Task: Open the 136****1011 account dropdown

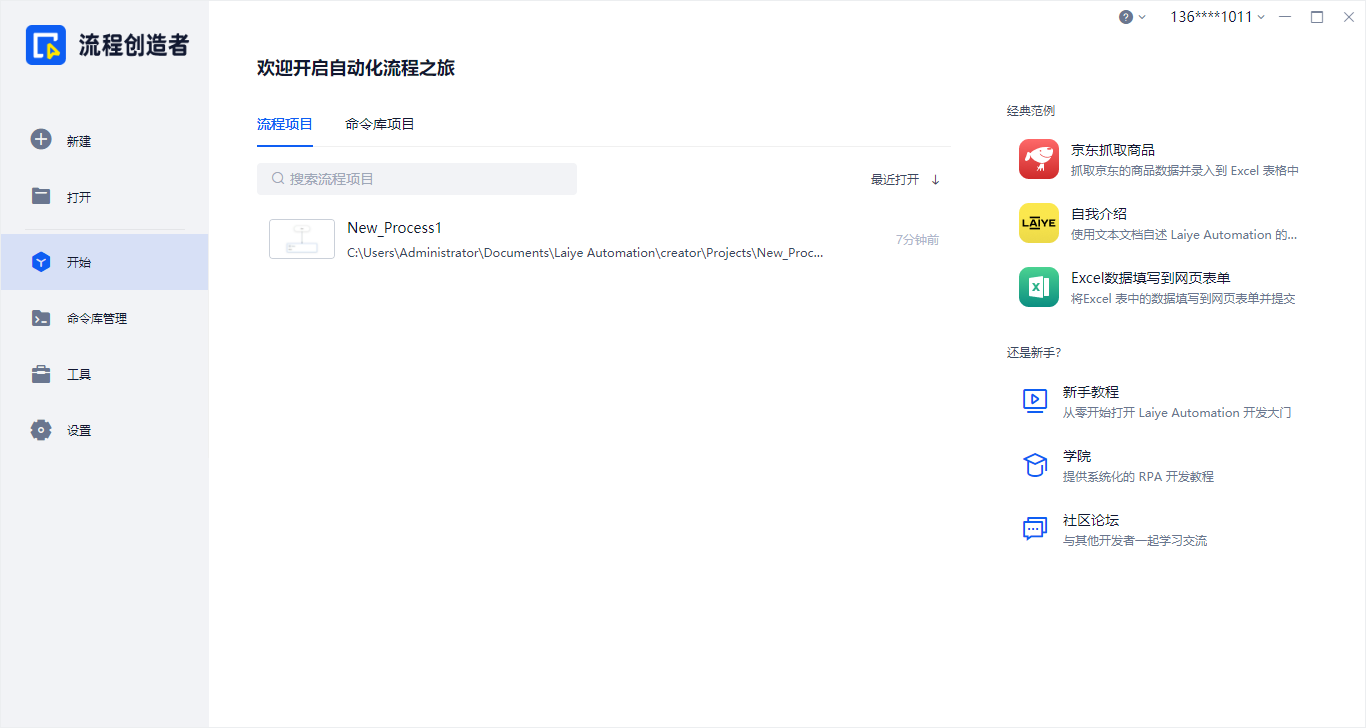Action: 1216,17
